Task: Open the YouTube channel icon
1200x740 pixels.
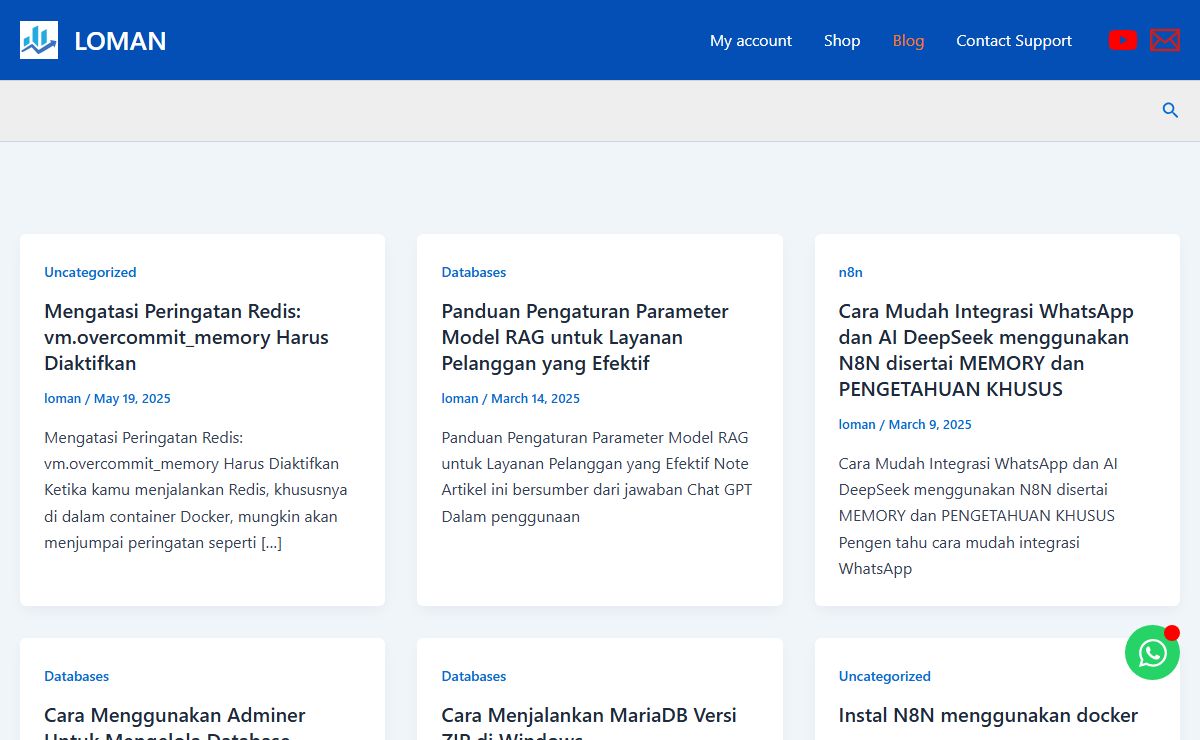Action: point(1123,40)
